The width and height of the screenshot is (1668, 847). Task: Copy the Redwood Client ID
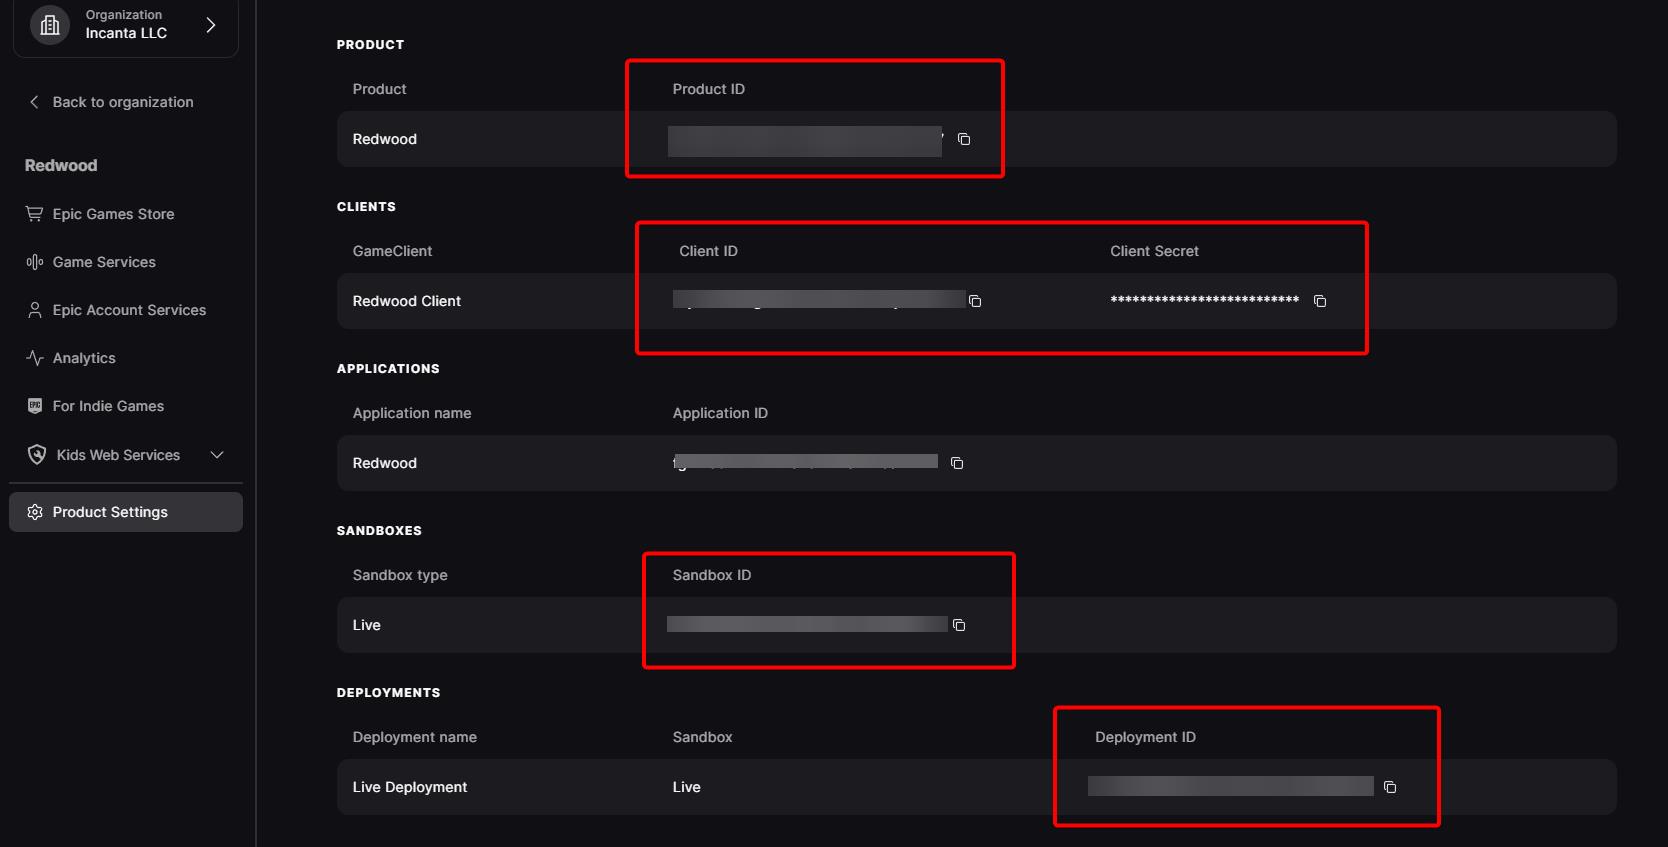(975, 300)
